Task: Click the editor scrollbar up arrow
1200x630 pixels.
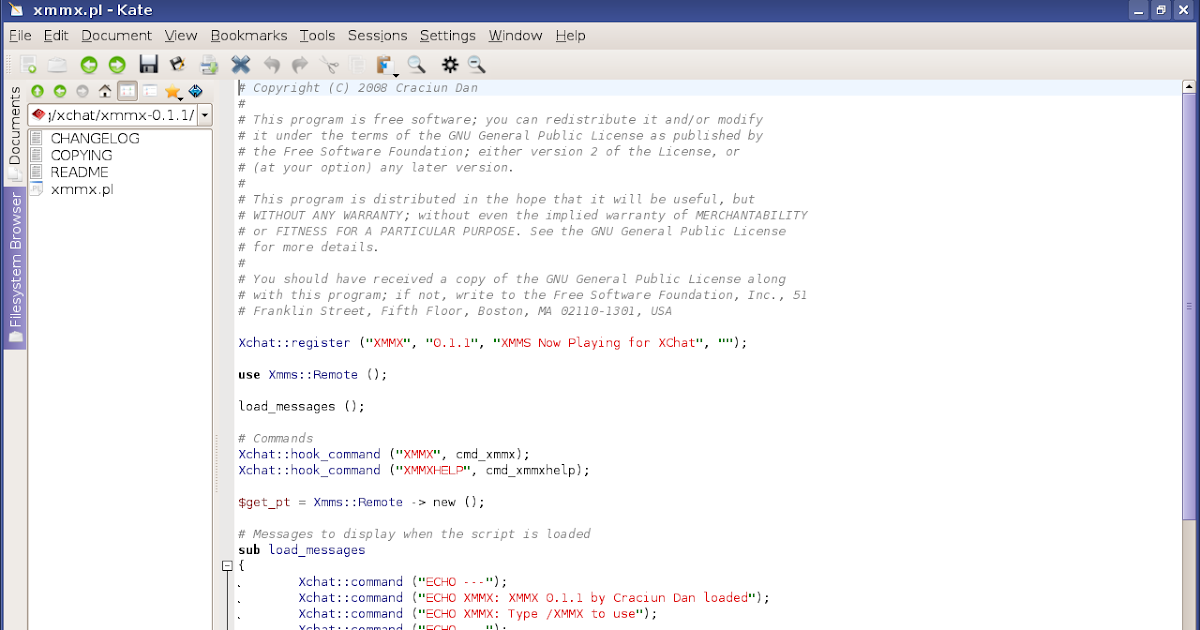Action: click(1190, 88)
